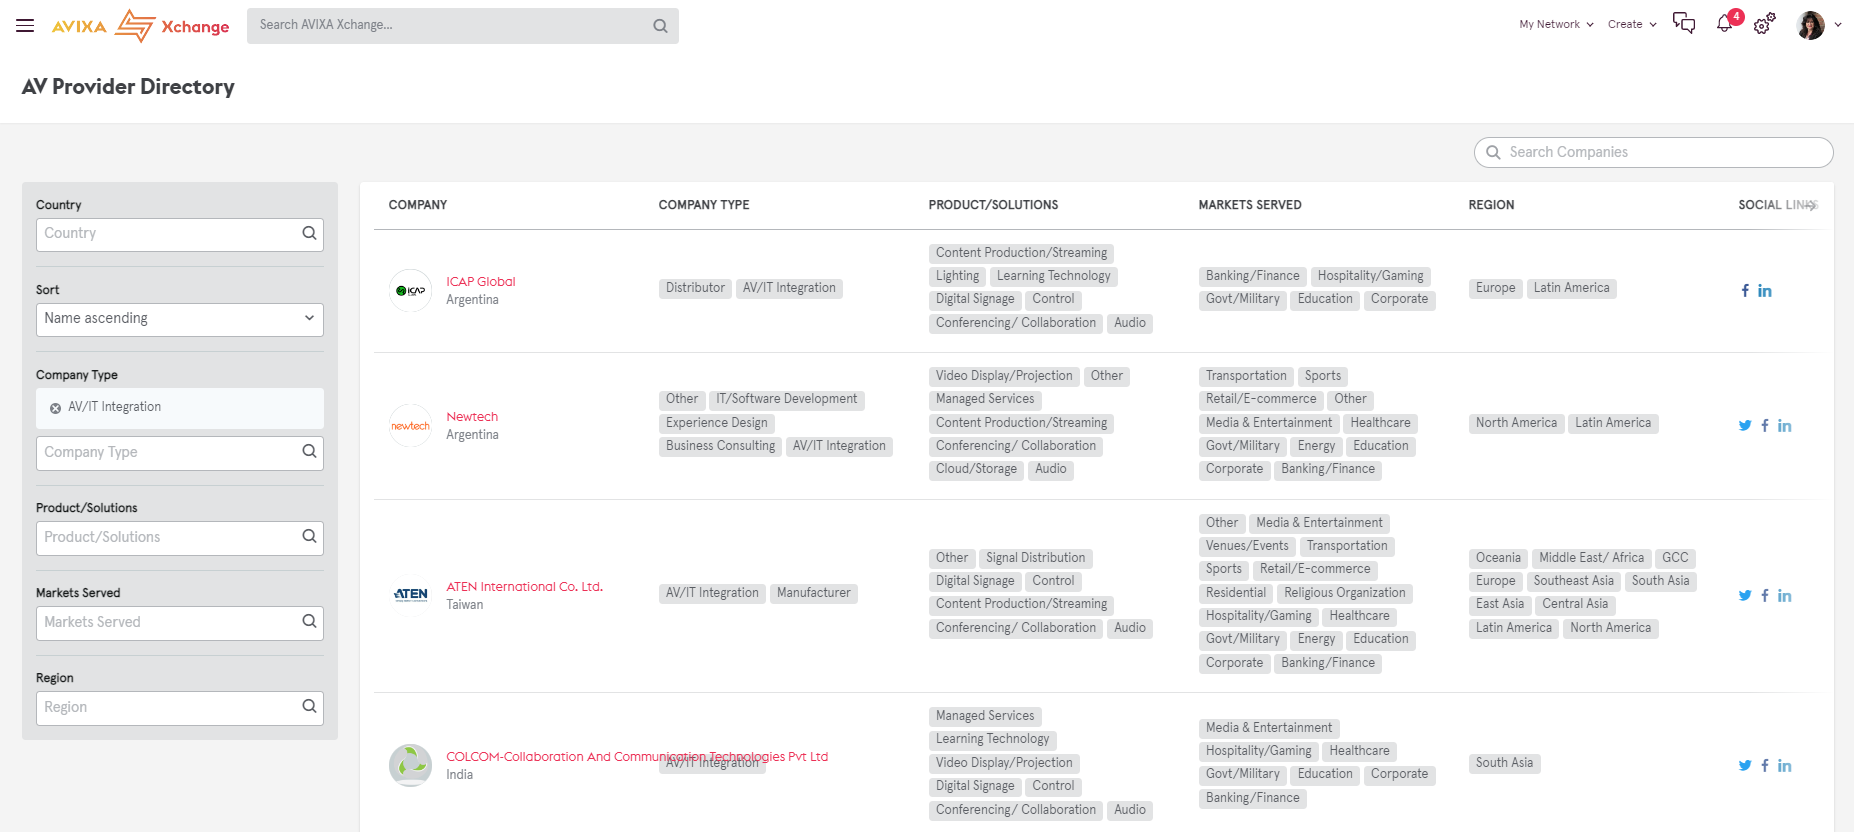Open Newtech's Twitter icon
This screenshot has width=1854, height=832.
click(1745, 426)
